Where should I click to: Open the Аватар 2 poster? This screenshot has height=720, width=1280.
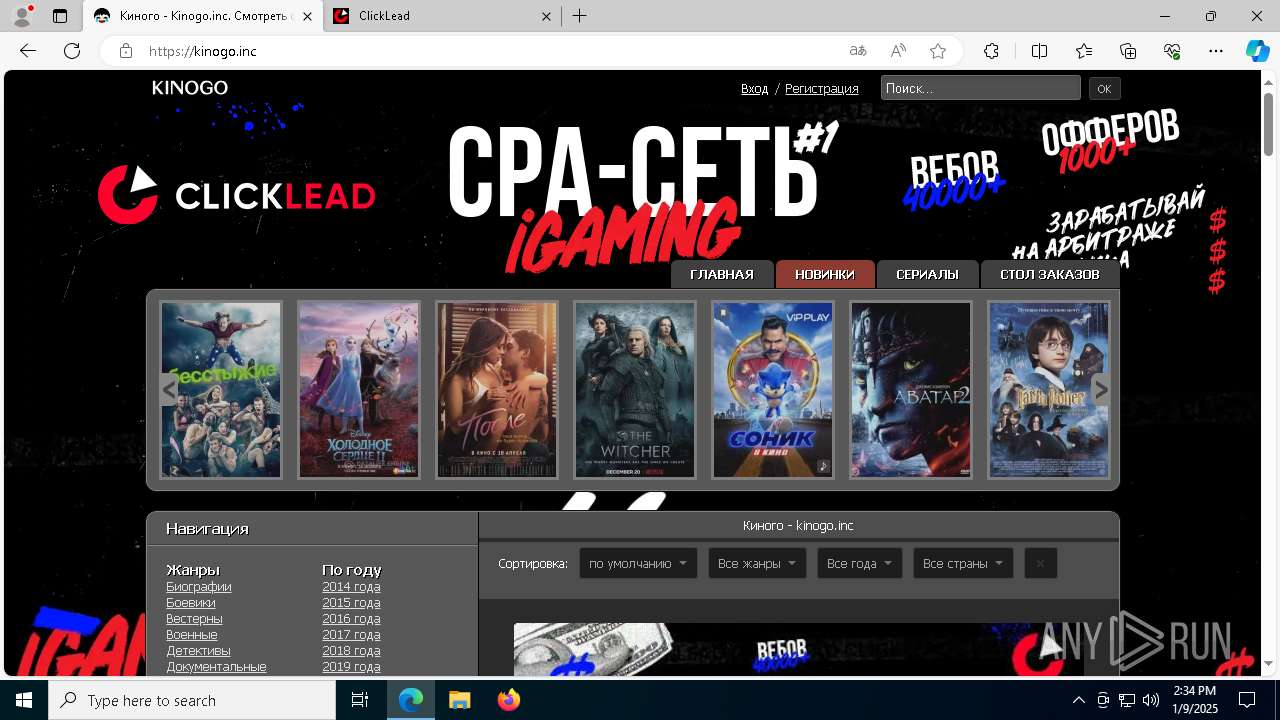(x=911, y=390)
